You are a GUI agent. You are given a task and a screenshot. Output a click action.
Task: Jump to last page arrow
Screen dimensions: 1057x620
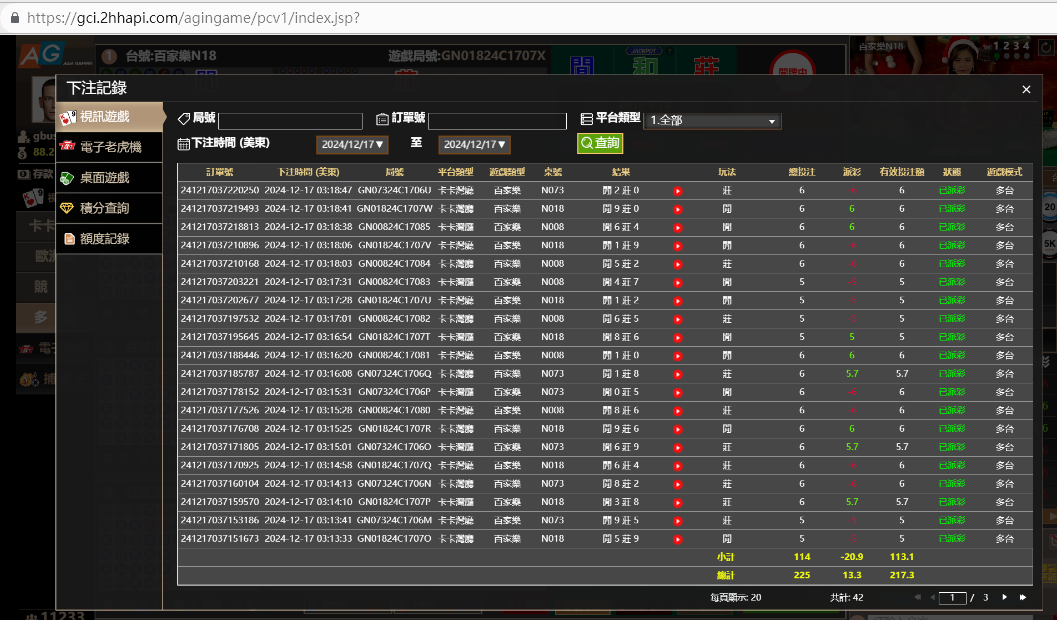pyautogui.click(x=1022, y=597)
